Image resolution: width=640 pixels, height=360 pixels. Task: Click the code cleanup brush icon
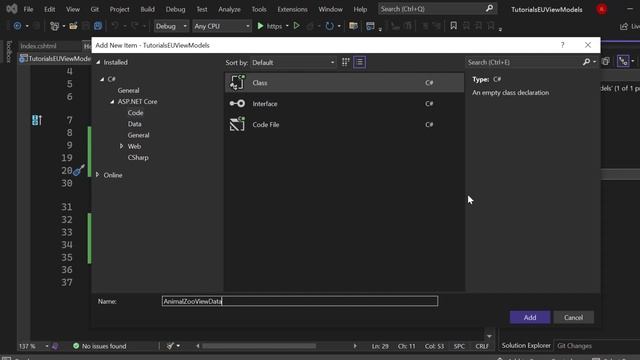(170, 346)
